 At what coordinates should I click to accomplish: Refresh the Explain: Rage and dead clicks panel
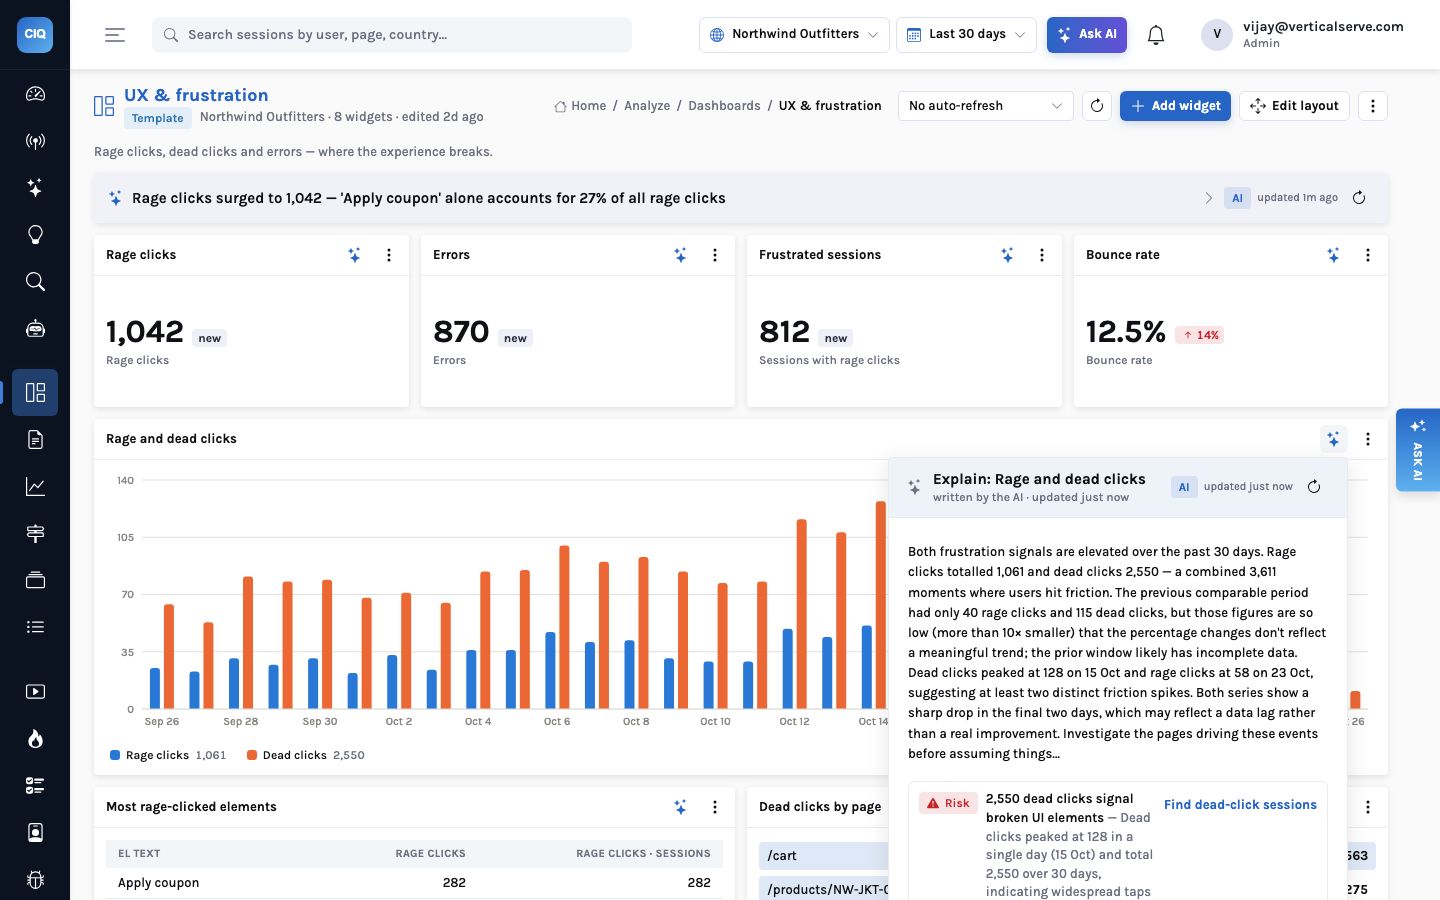click(x=1314, y=487)
